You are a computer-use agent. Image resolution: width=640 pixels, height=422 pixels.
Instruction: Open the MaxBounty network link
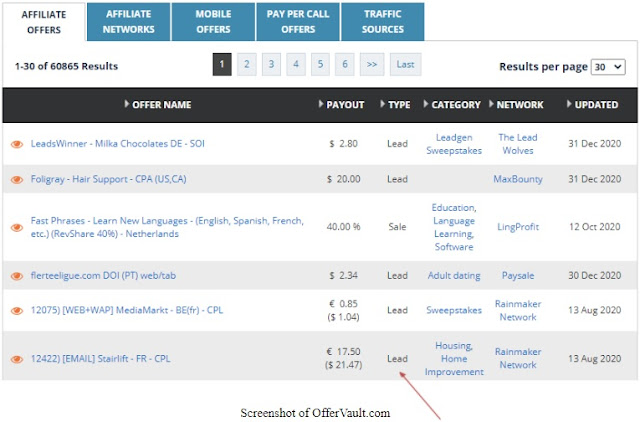tap(518, 179)
